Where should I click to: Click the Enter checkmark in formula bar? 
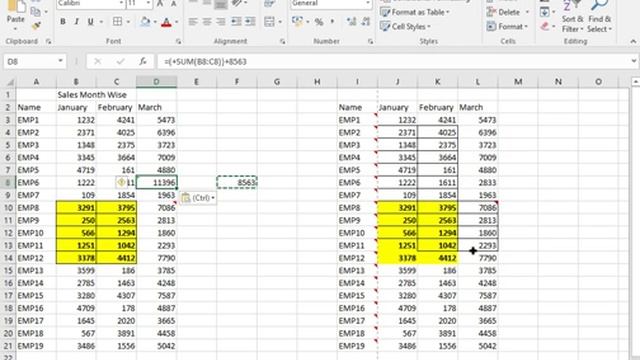point(120,62)
